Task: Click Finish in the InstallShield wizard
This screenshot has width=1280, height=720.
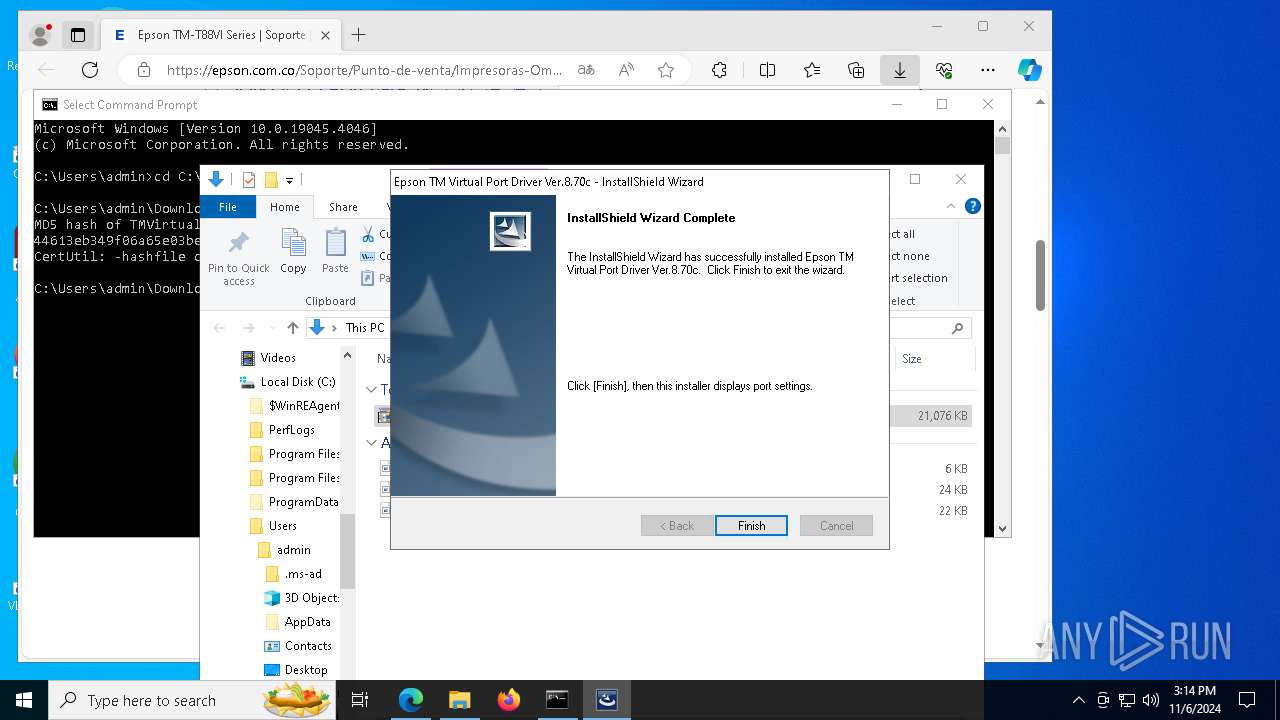Action: click(x=751, y=525)
